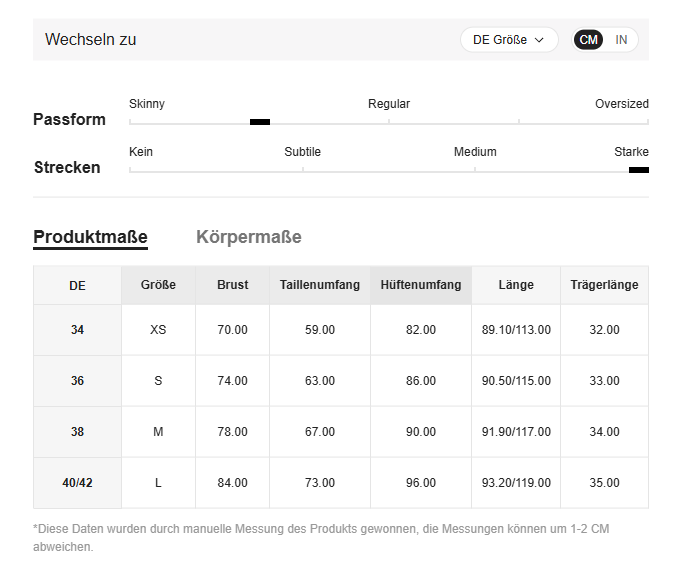Click the Medium label on Strecken scale

click(x=475, y=152)
